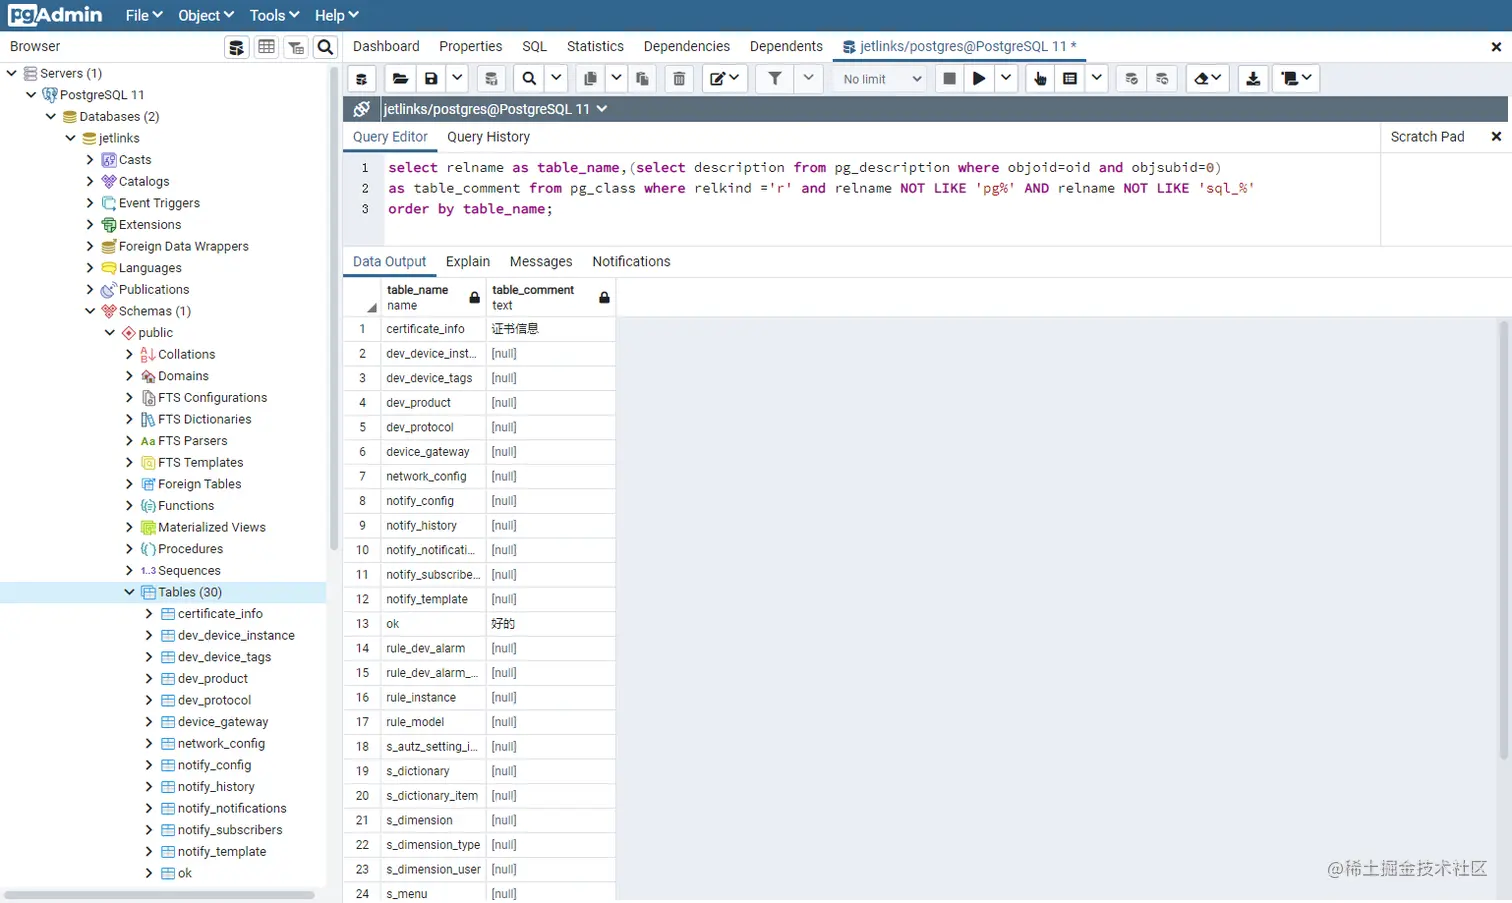Execute the query with the play button
Viewport: 1512px width, 903px height.
(979, 79)
